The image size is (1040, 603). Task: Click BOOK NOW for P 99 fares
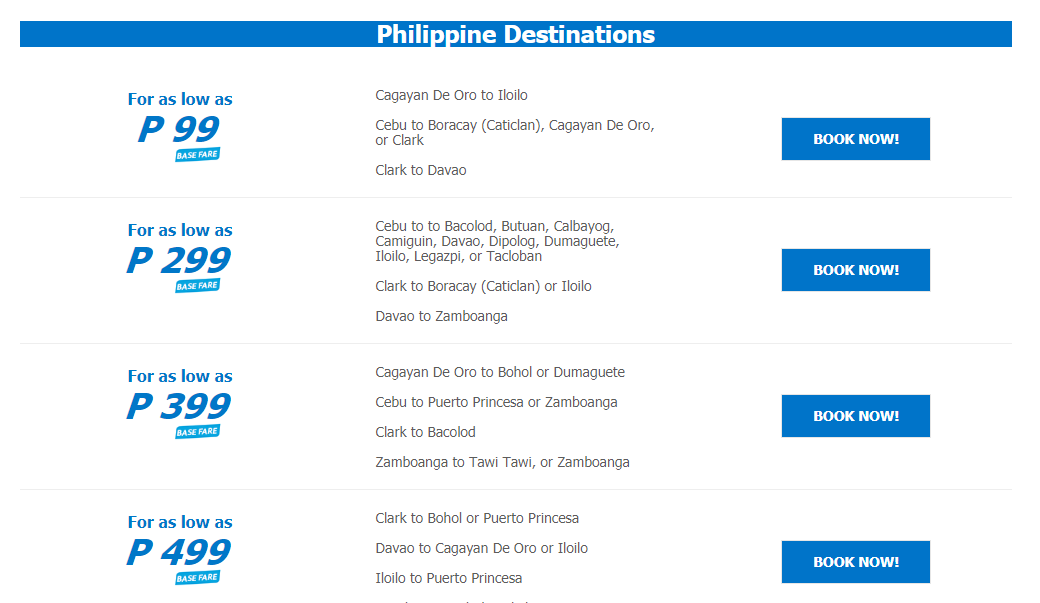[856, 139]
